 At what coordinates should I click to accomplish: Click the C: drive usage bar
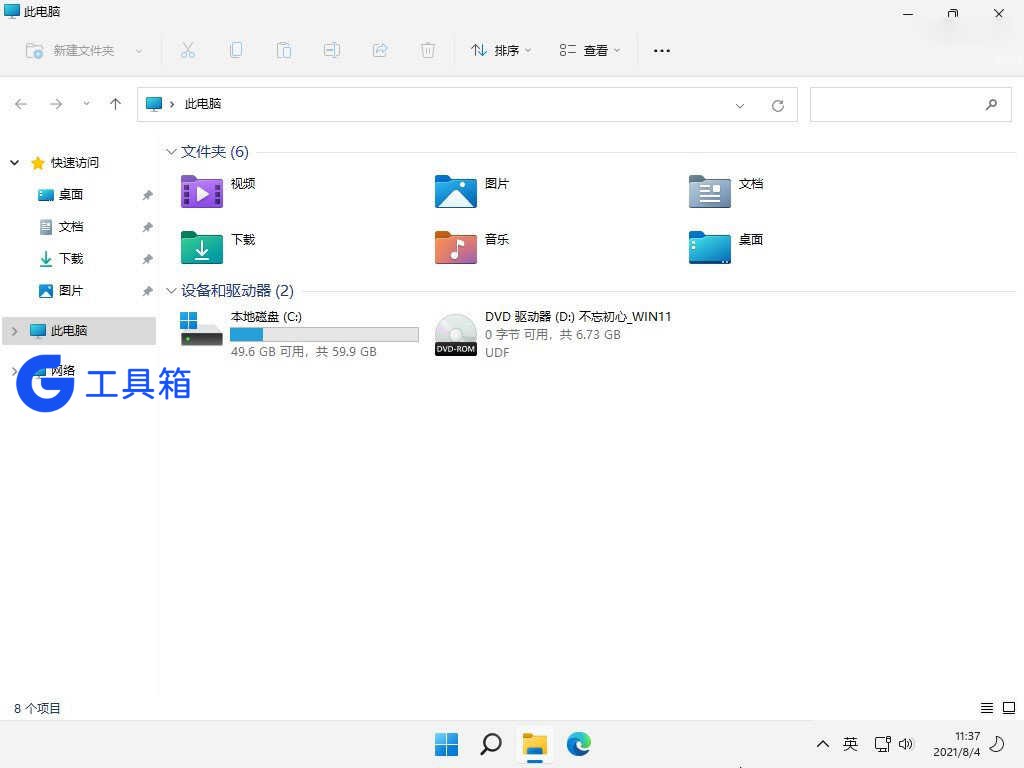[324, 334]
